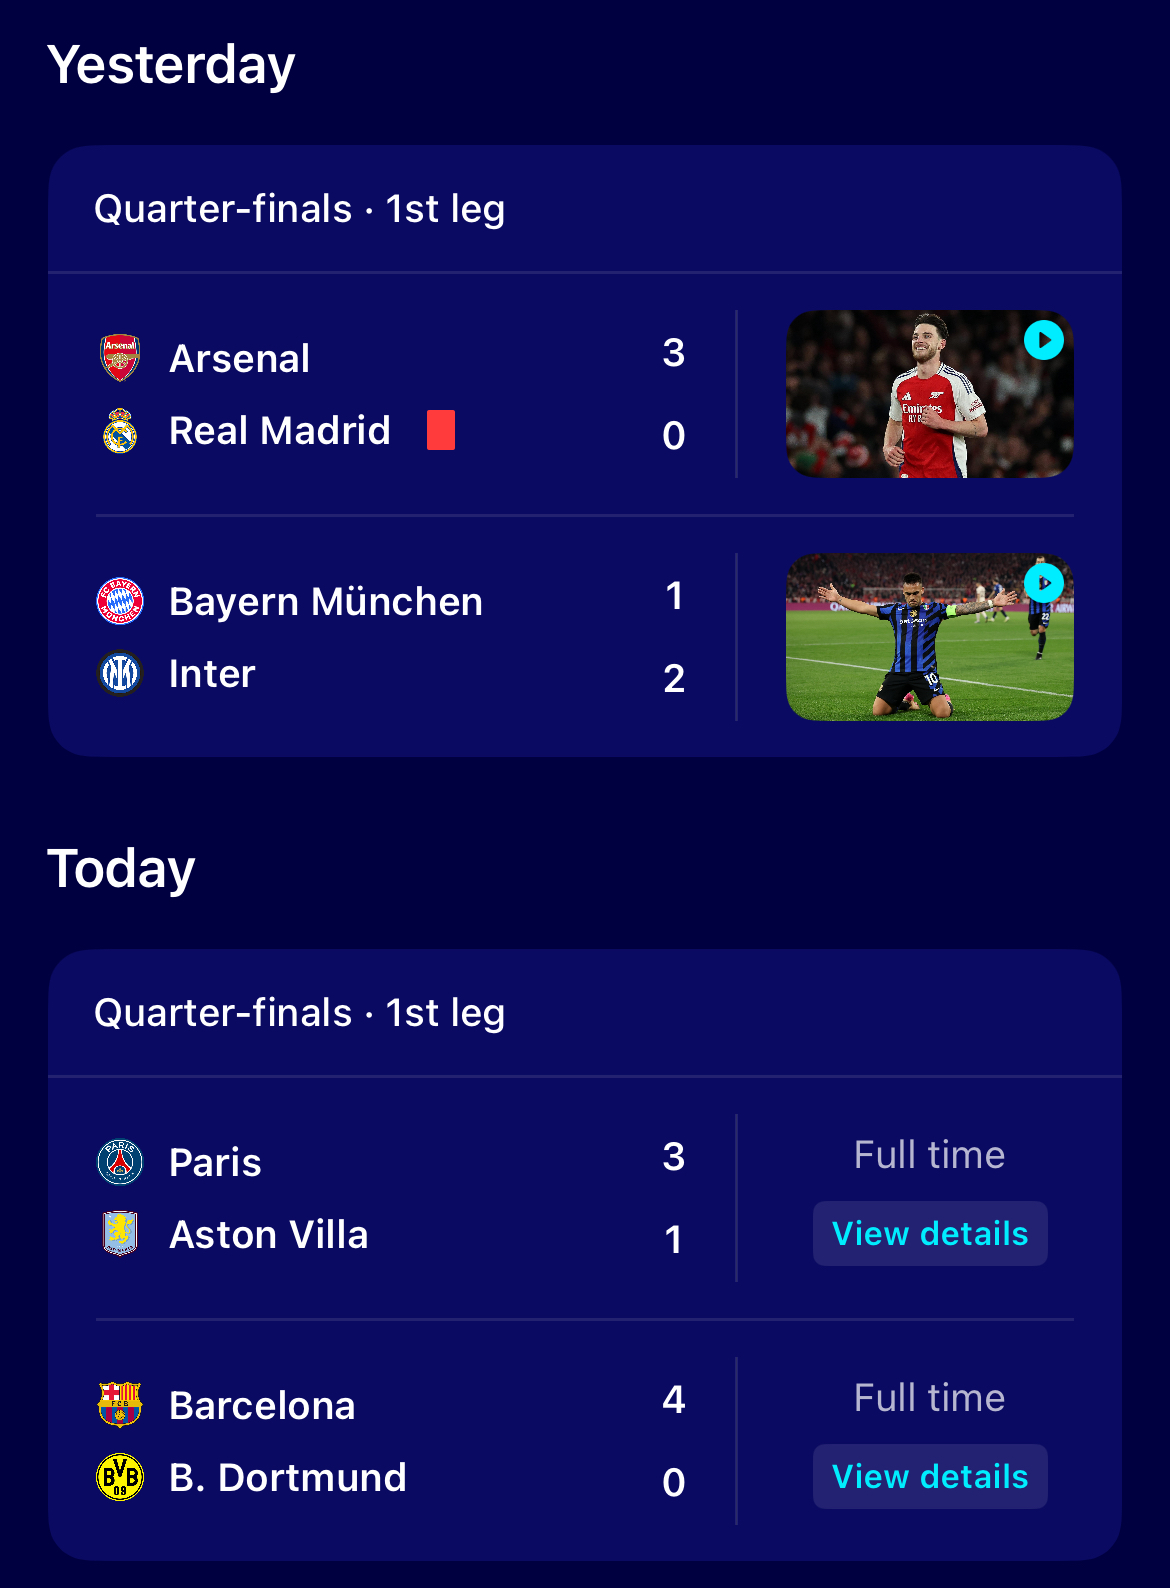The height and width of the screenshot is (1588, 1170).
Task: Play the Bayern vs Inter highlights video
Action: coord(1044,583)
